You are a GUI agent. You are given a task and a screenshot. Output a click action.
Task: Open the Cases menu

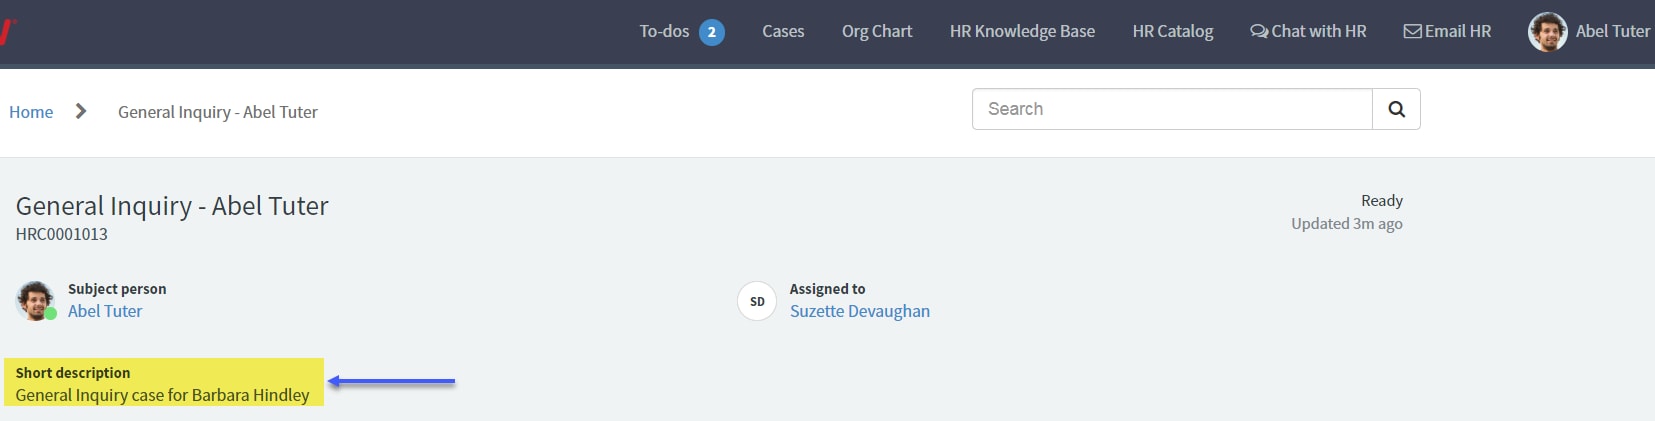[783, 31]
